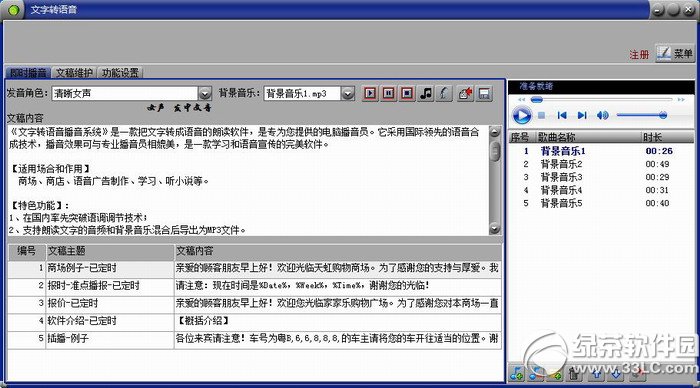This screenshot has width=700, height=388.
Task: Mute the music player with the speaker icon
Action: coord(603,115)
